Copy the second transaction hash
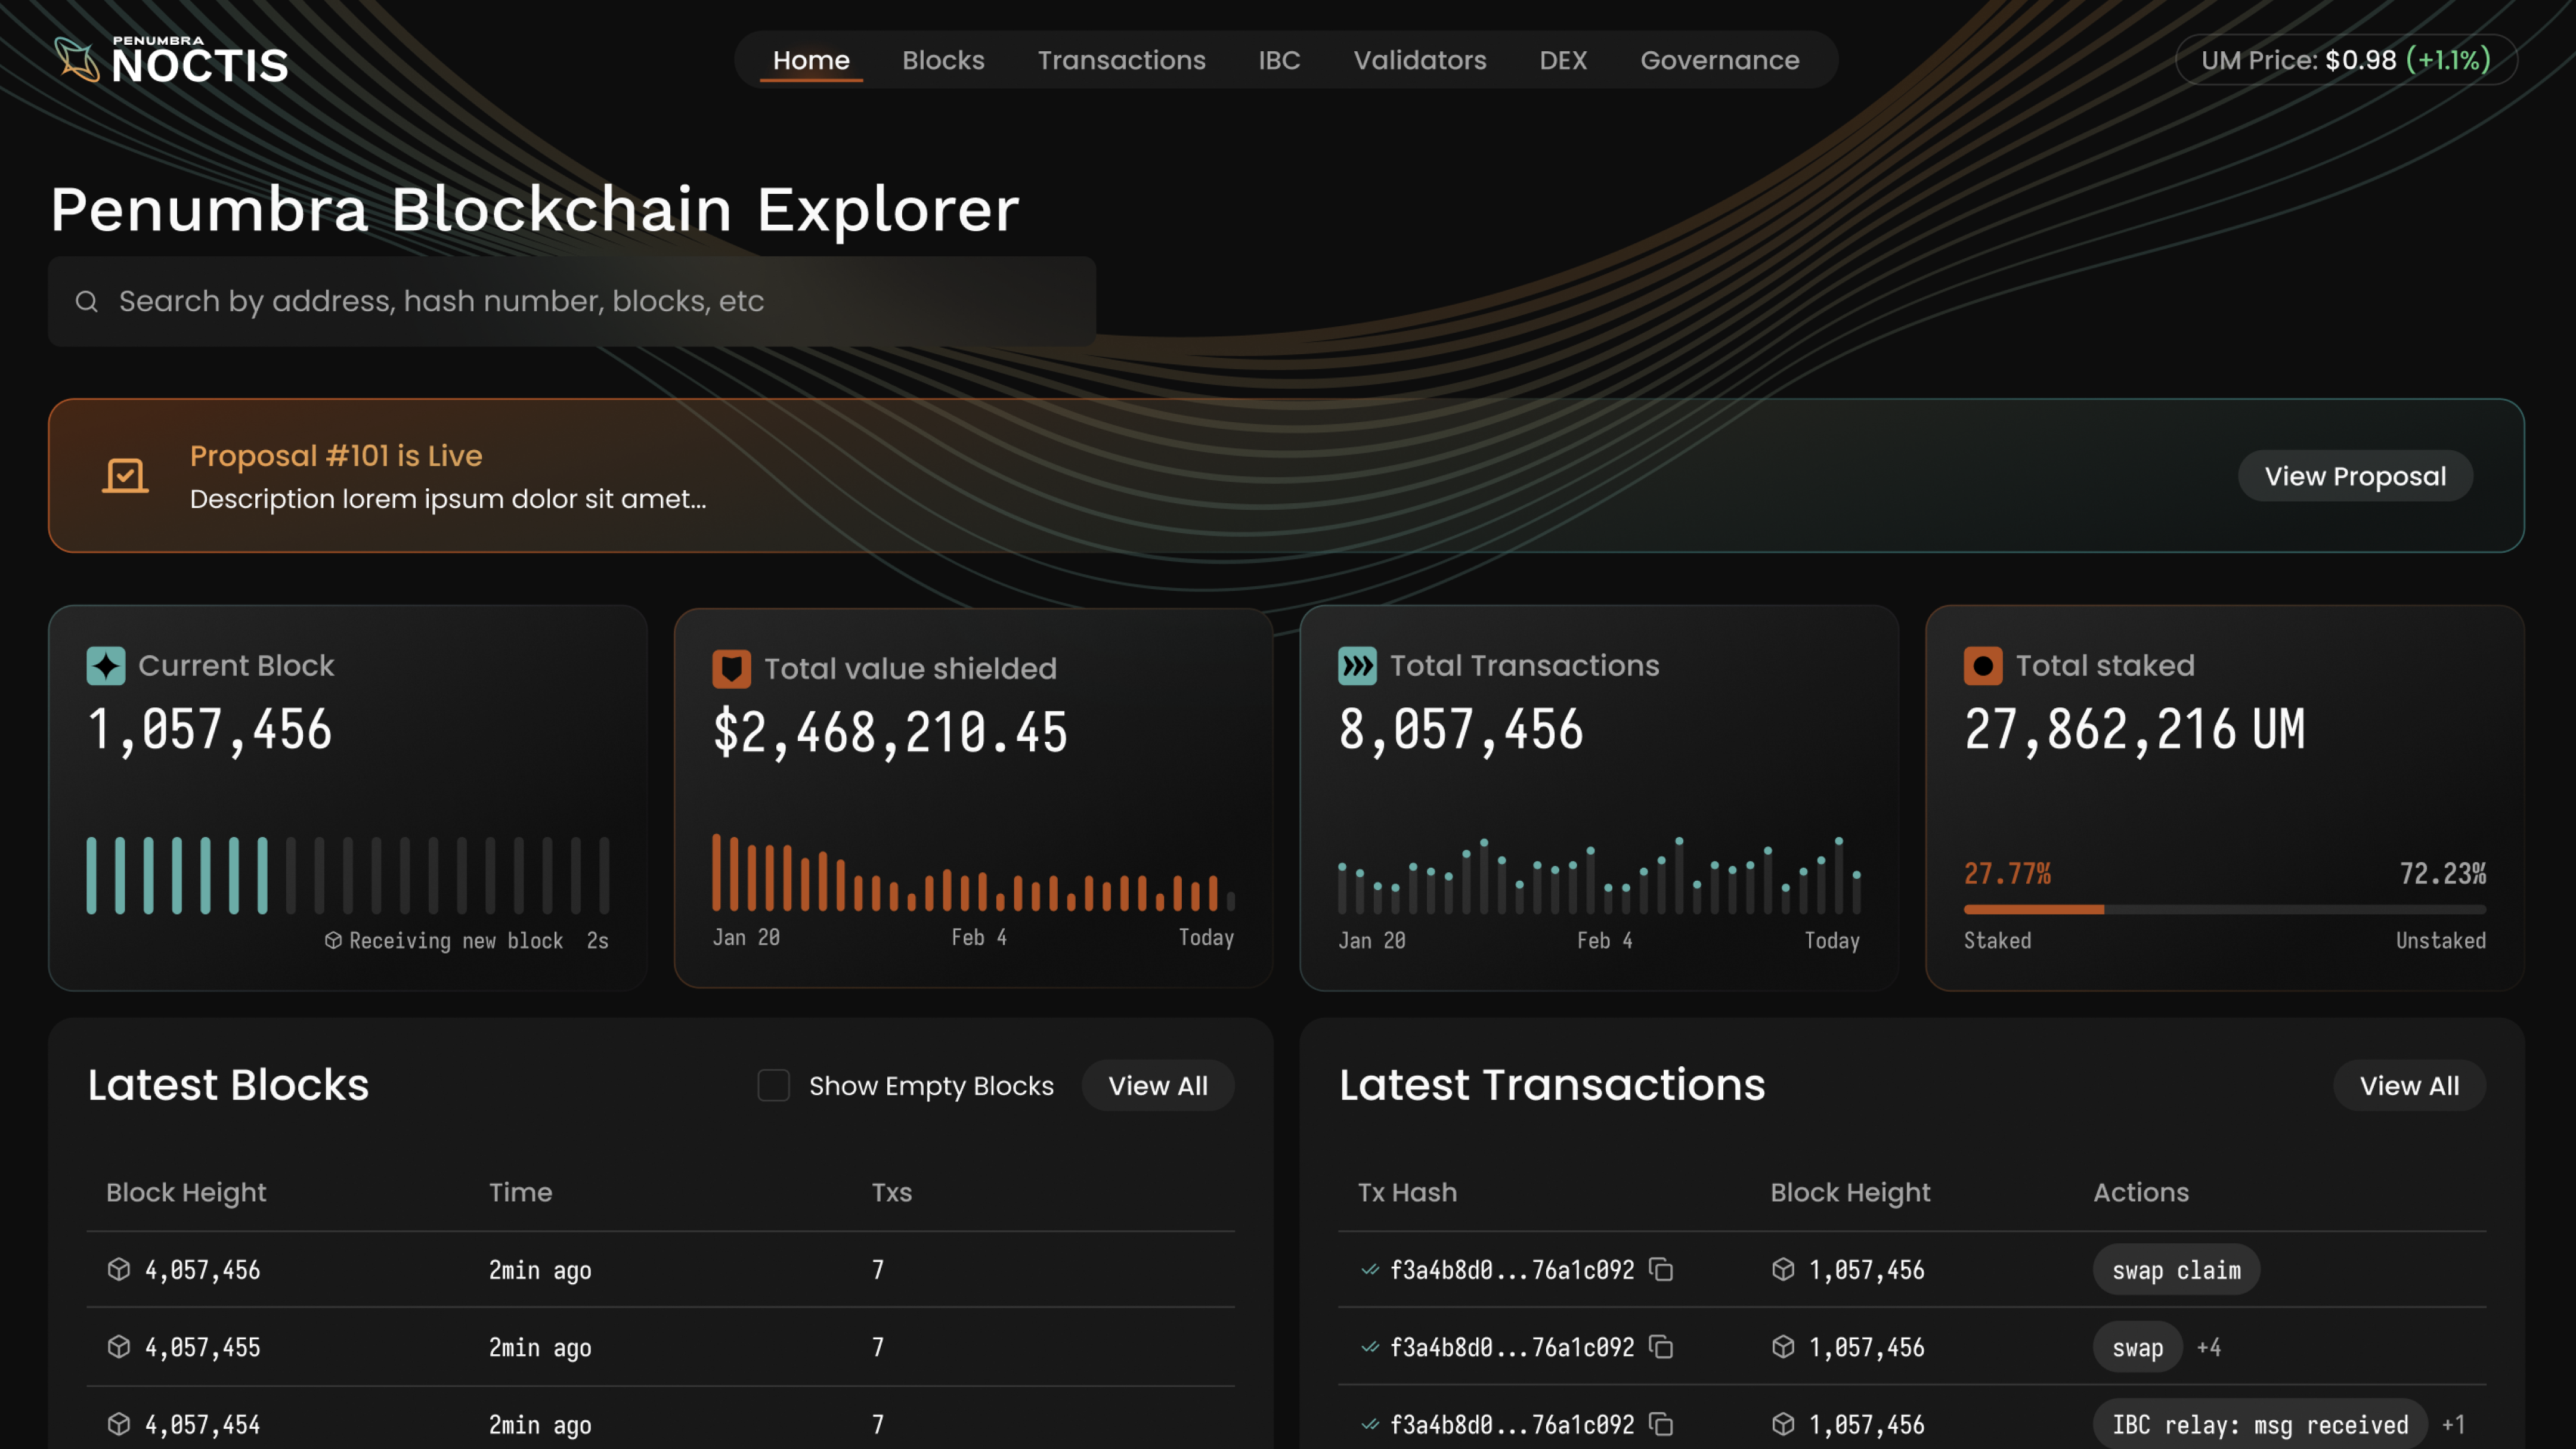The image size is (2576, 1449). pyautogui.click(x=1661, y=1347)
